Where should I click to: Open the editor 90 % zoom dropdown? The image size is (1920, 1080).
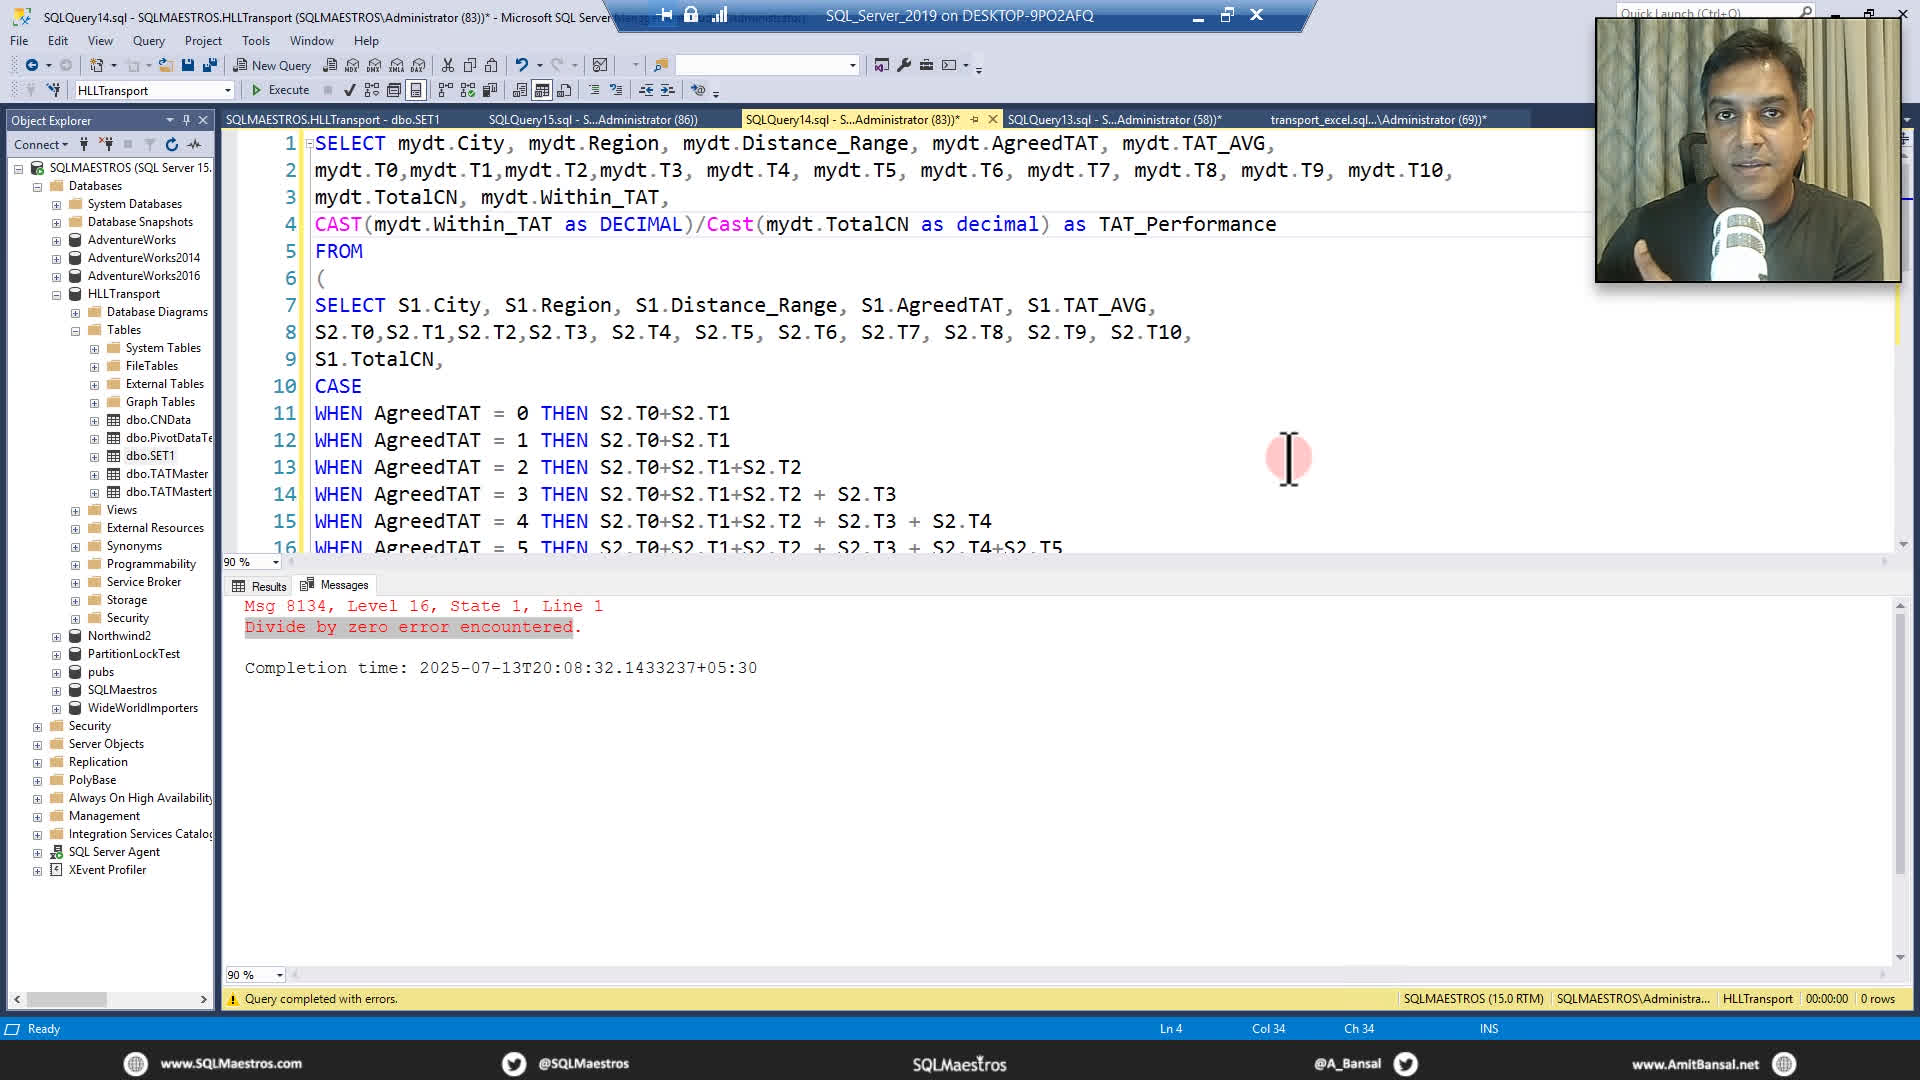(276, 563)
